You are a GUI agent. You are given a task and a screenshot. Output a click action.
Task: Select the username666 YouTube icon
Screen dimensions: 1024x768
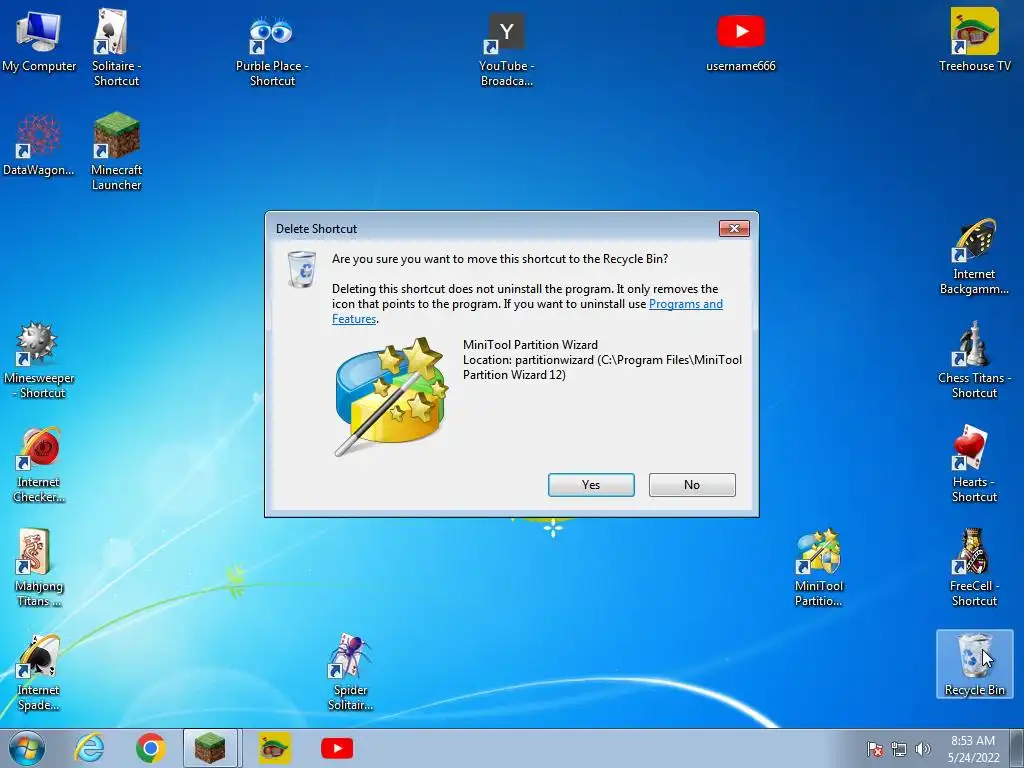tap(741, 43)
